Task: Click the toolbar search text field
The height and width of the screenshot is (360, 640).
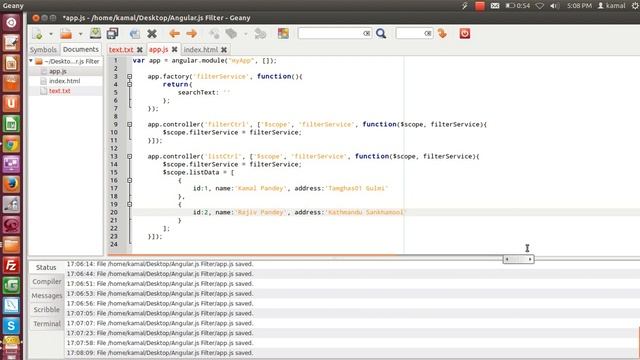Action: (x=330, y=33)
